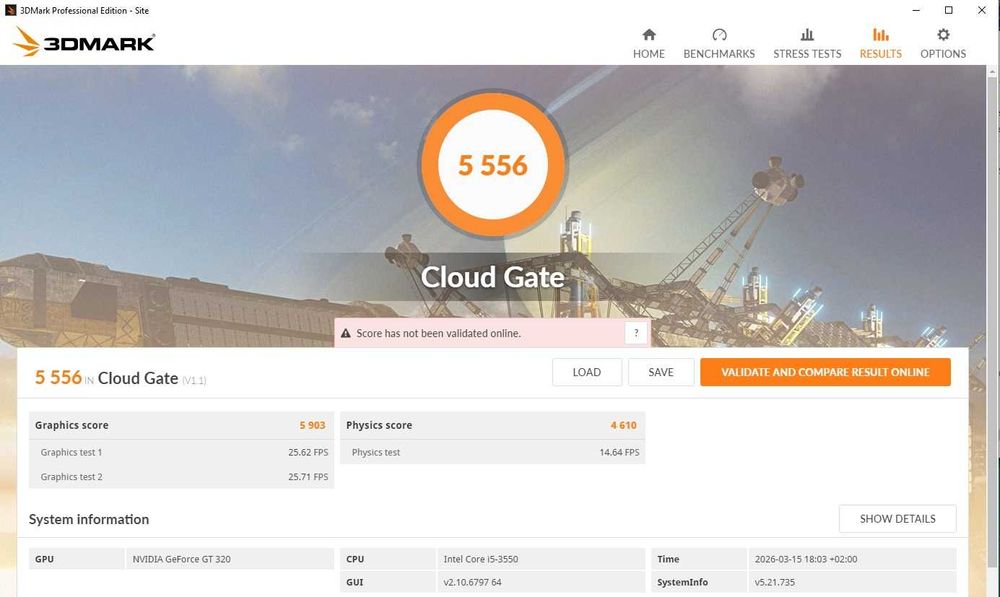The image size is (1000, 597).
Task: Click the Benchmarks gauge icon
Action: pos(719,34)
